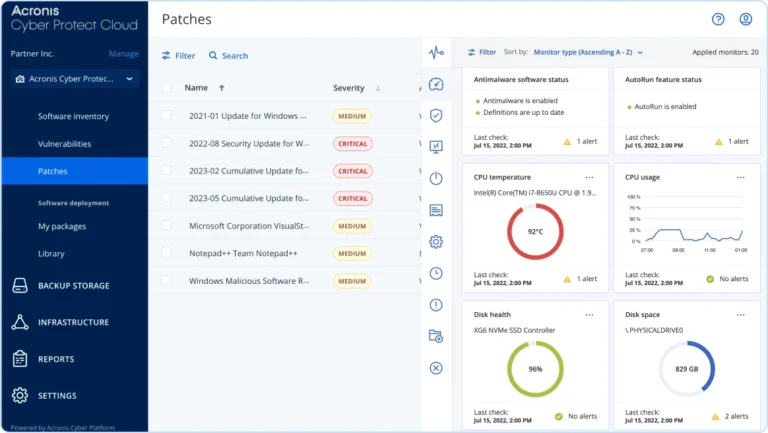Select the shield protection icon
The width and height of the screenshot is (768, 433).
pyautogui.click(x=436, y=116)
